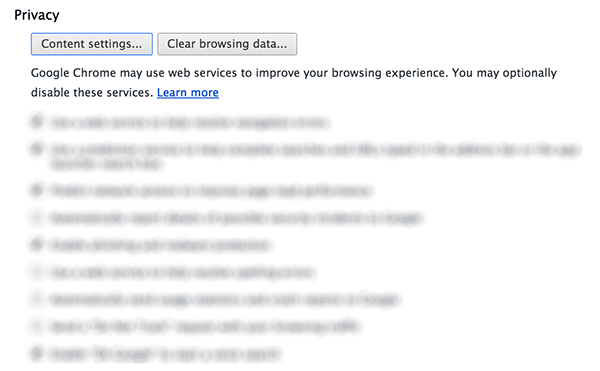Click the Privacy section heading
The width and height of the screenshot is (600, 371).
37,15
